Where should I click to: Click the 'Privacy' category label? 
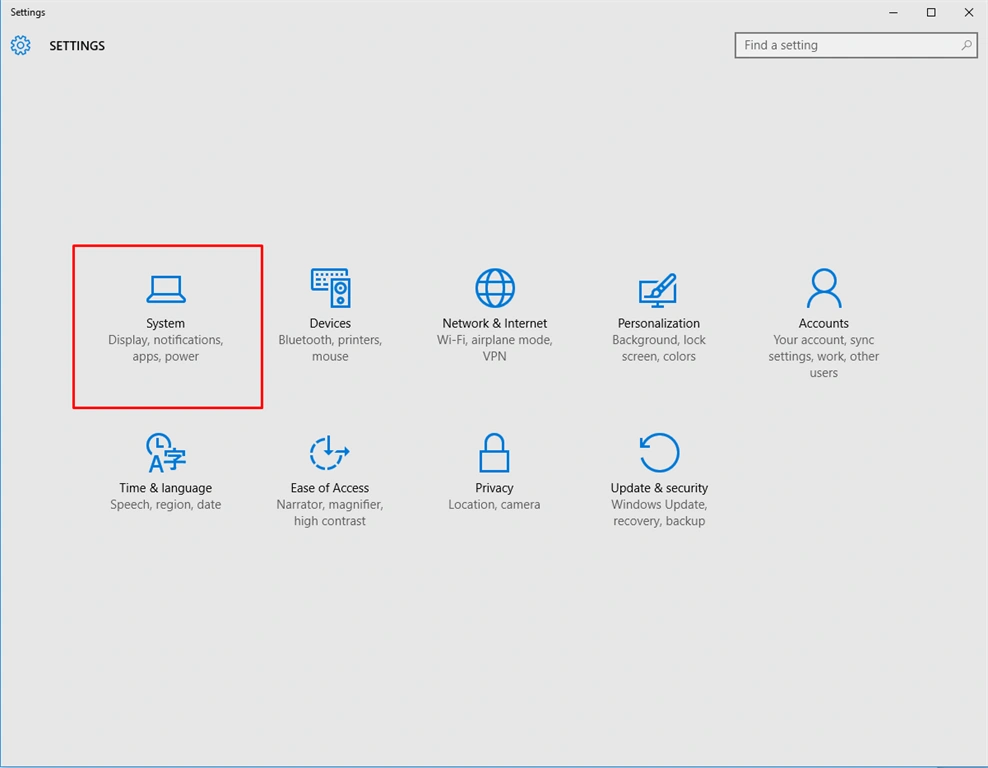(494, 488)
